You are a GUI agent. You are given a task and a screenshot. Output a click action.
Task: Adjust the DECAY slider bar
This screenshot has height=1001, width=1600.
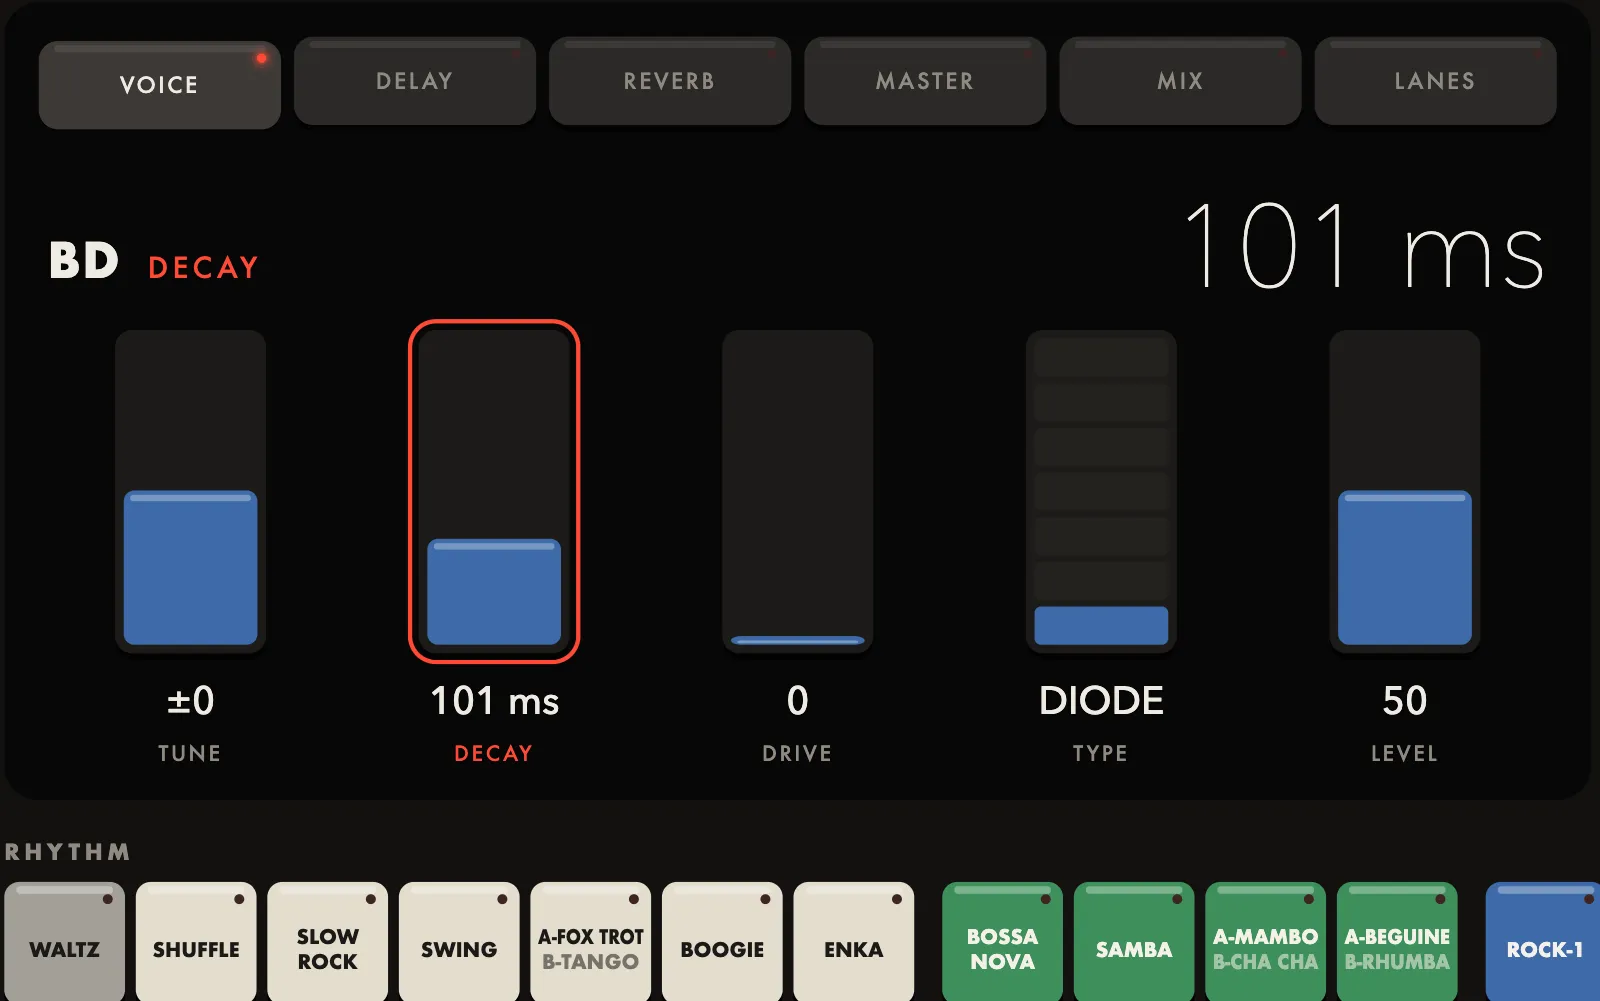point(494,491)
